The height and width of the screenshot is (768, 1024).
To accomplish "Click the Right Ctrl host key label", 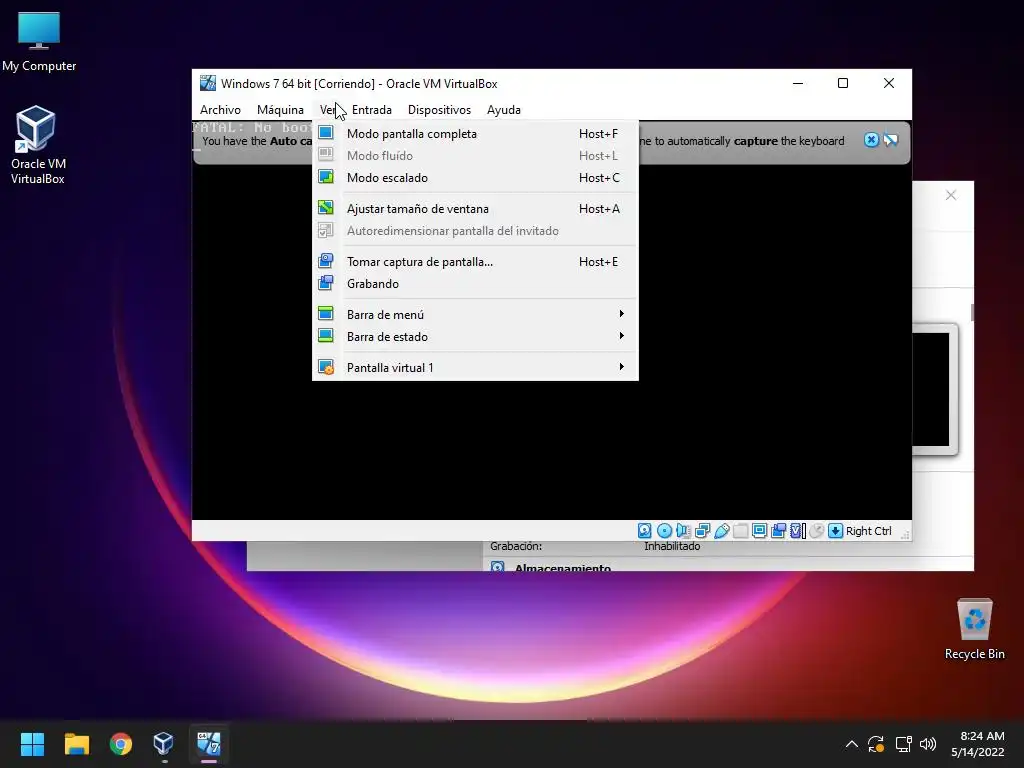I will point(868,531).
